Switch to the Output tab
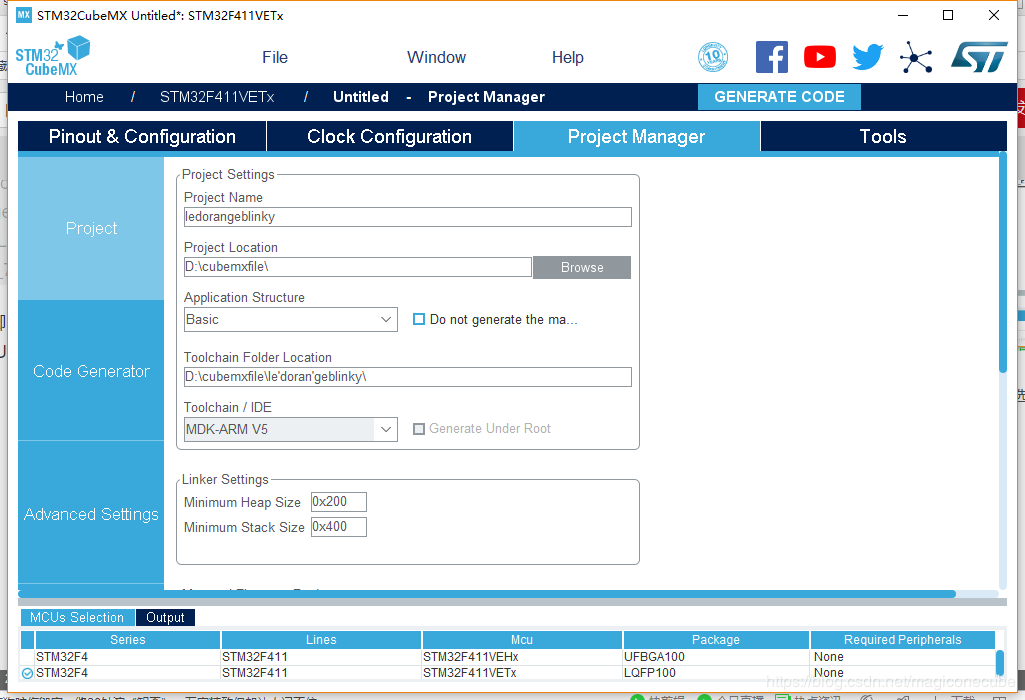Viewport: 1025px width, 700px height. coord(165,618)
